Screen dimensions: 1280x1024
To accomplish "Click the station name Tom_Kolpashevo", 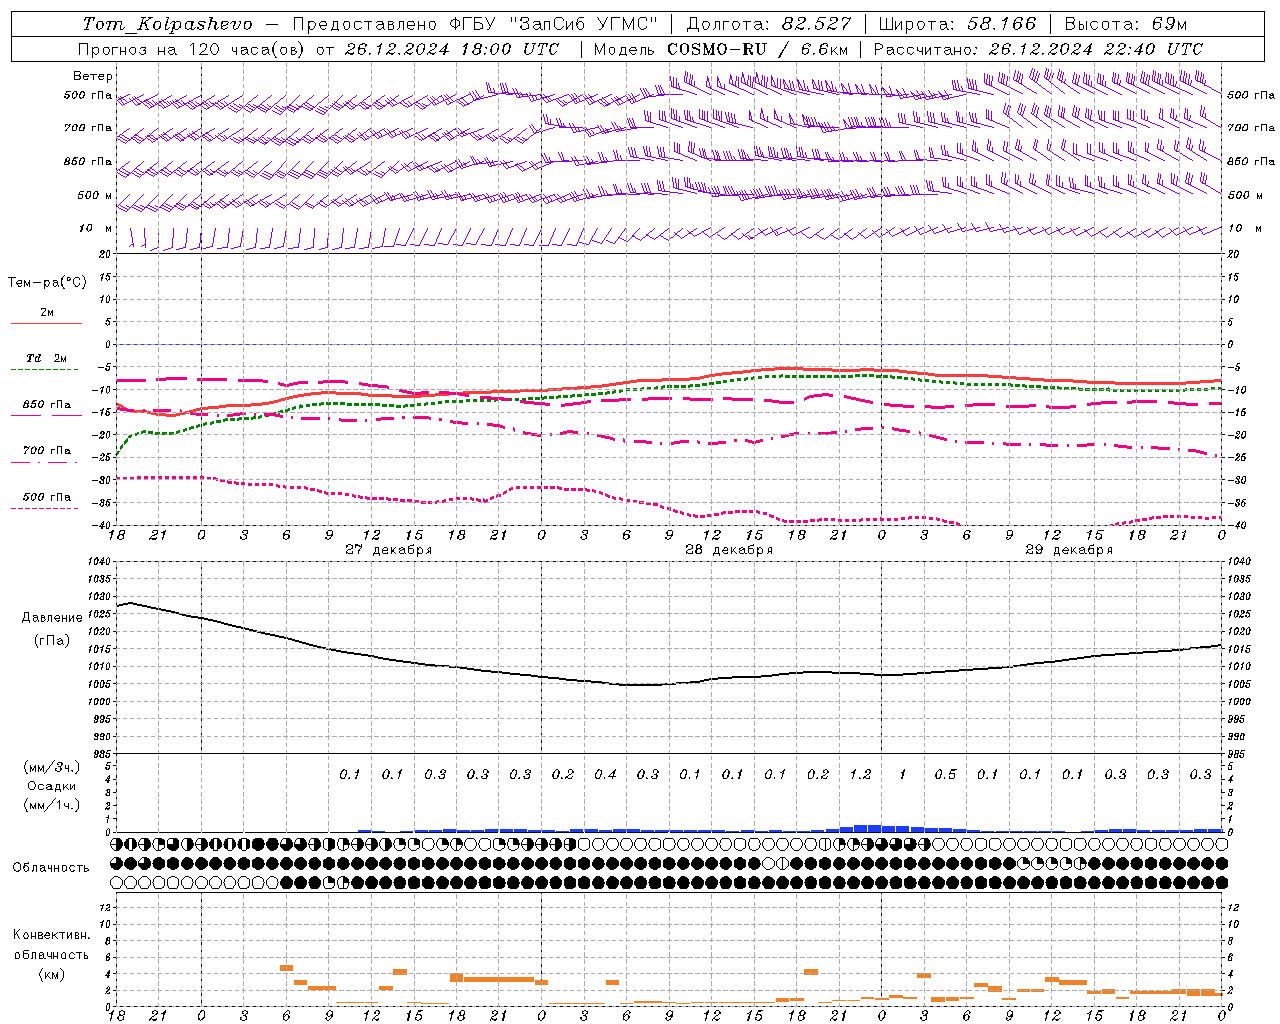I will [168, 24].
